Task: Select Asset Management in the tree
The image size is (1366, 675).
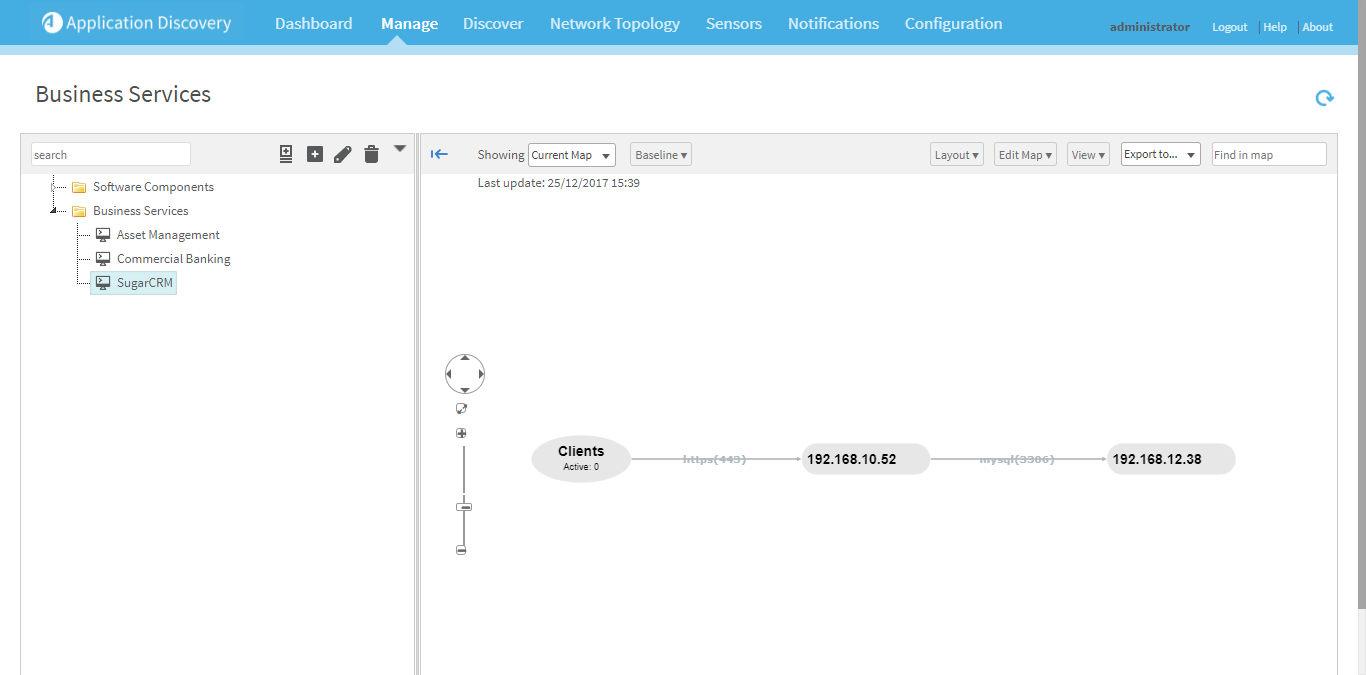Action: click(167, 235)
